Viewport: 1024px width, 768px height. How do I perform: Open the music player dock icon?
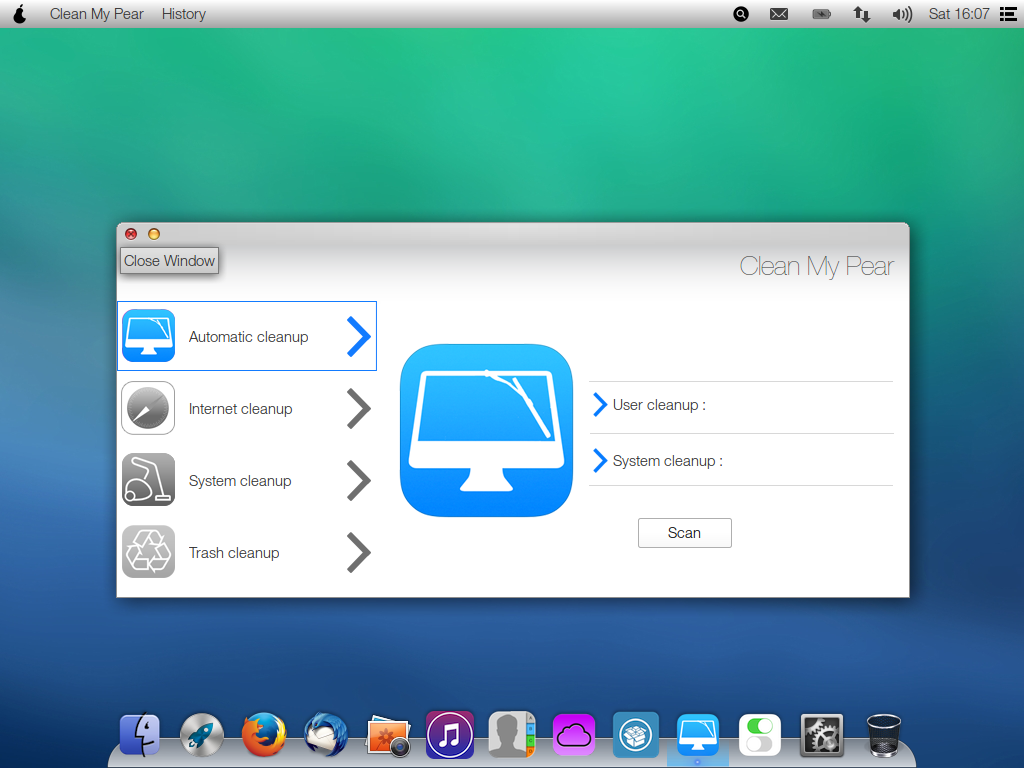(449, 735)
